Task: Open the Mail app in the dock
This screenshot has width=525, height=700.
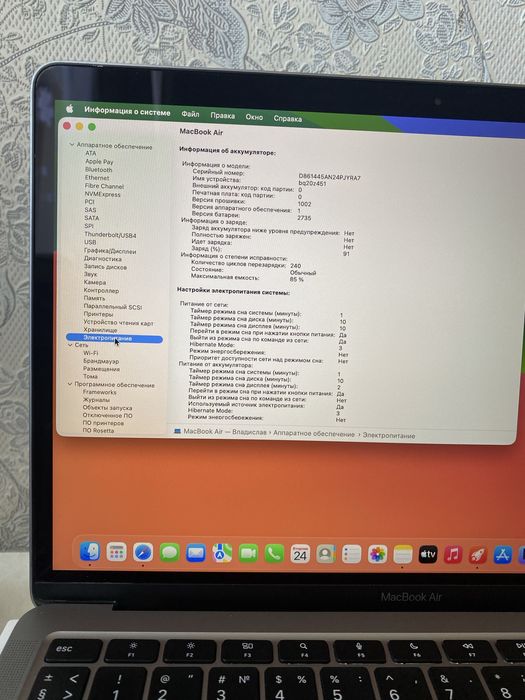Action: click(196, 554)
